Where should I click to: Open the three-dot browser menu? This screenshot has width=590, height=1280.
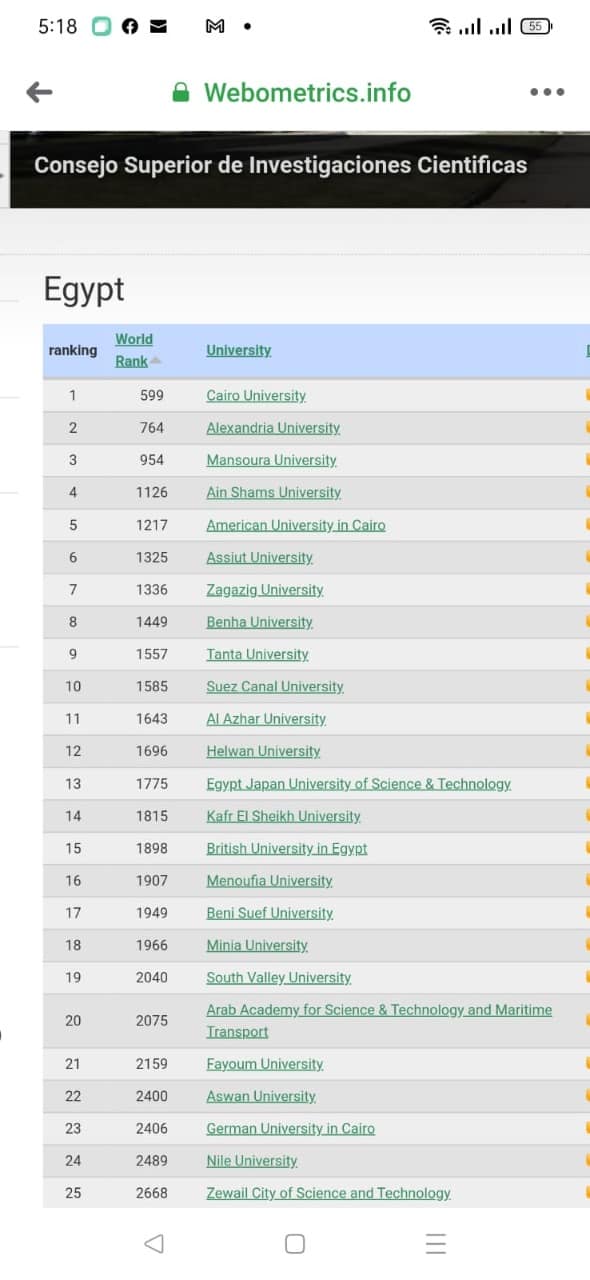point(547,92)
